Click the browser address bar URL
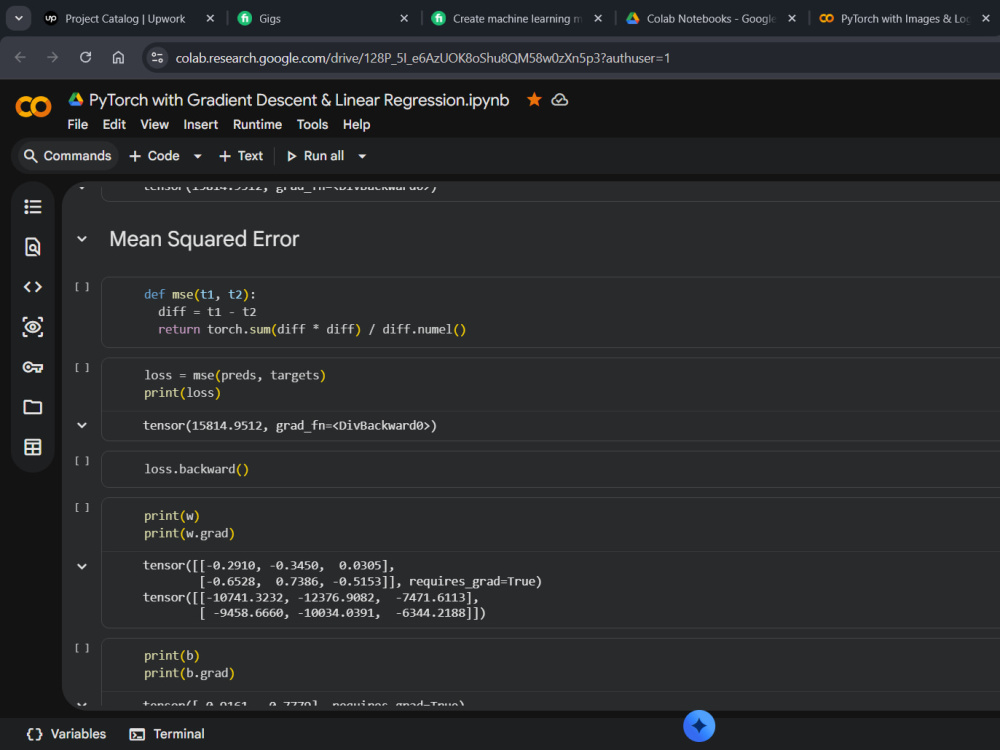The image size is (1000, 750). pos(422,58)
